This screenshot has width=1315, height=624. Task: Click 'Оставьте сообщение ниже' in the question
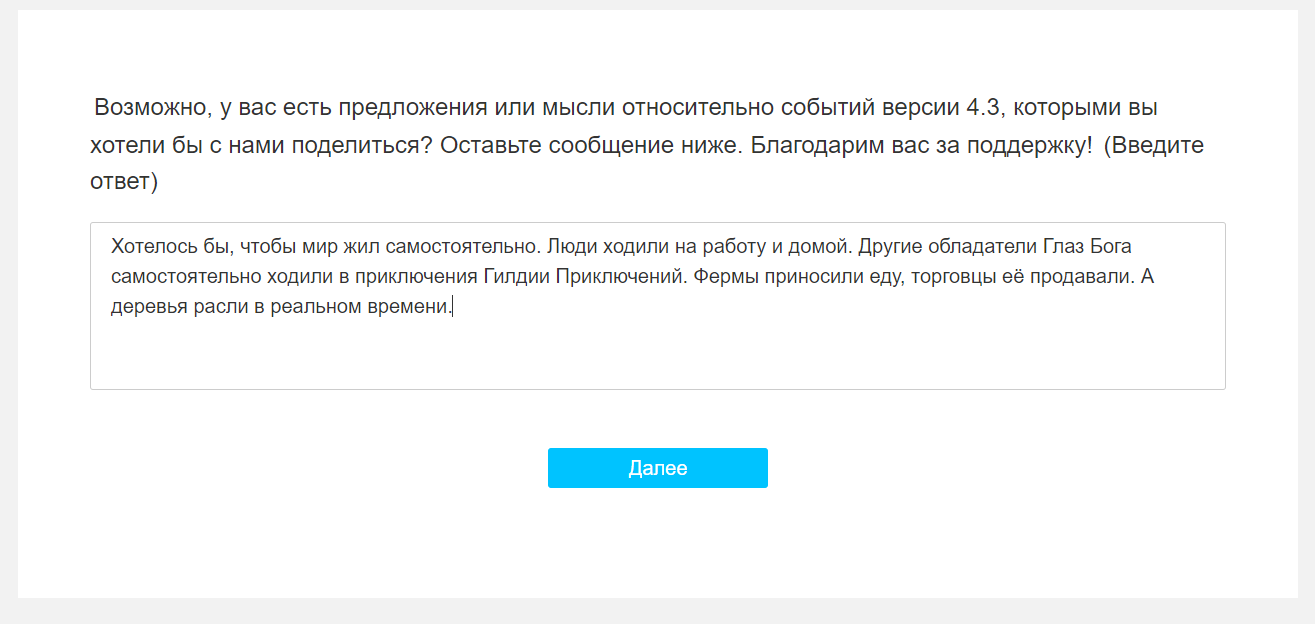pos(591,145)
